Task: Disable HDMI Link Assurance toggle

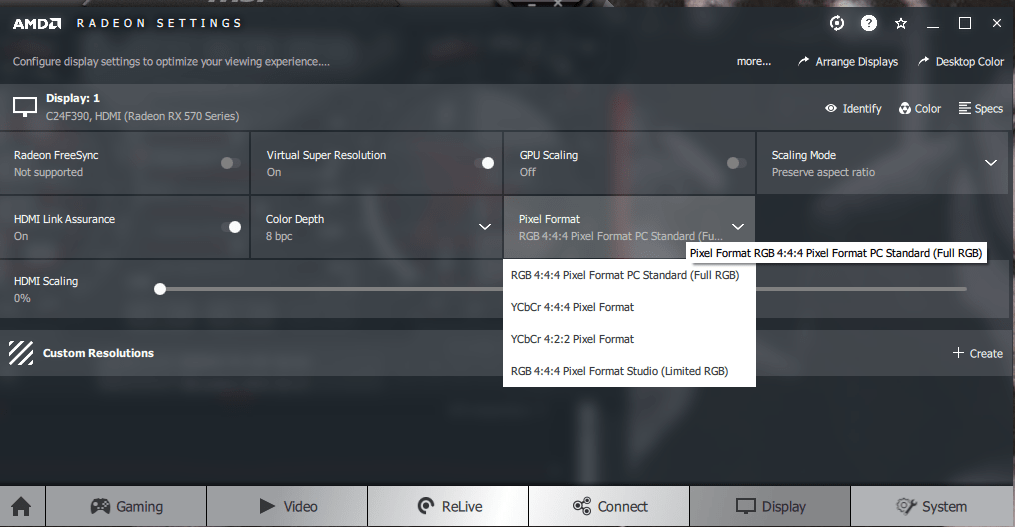Action: (x=231, y=227)
